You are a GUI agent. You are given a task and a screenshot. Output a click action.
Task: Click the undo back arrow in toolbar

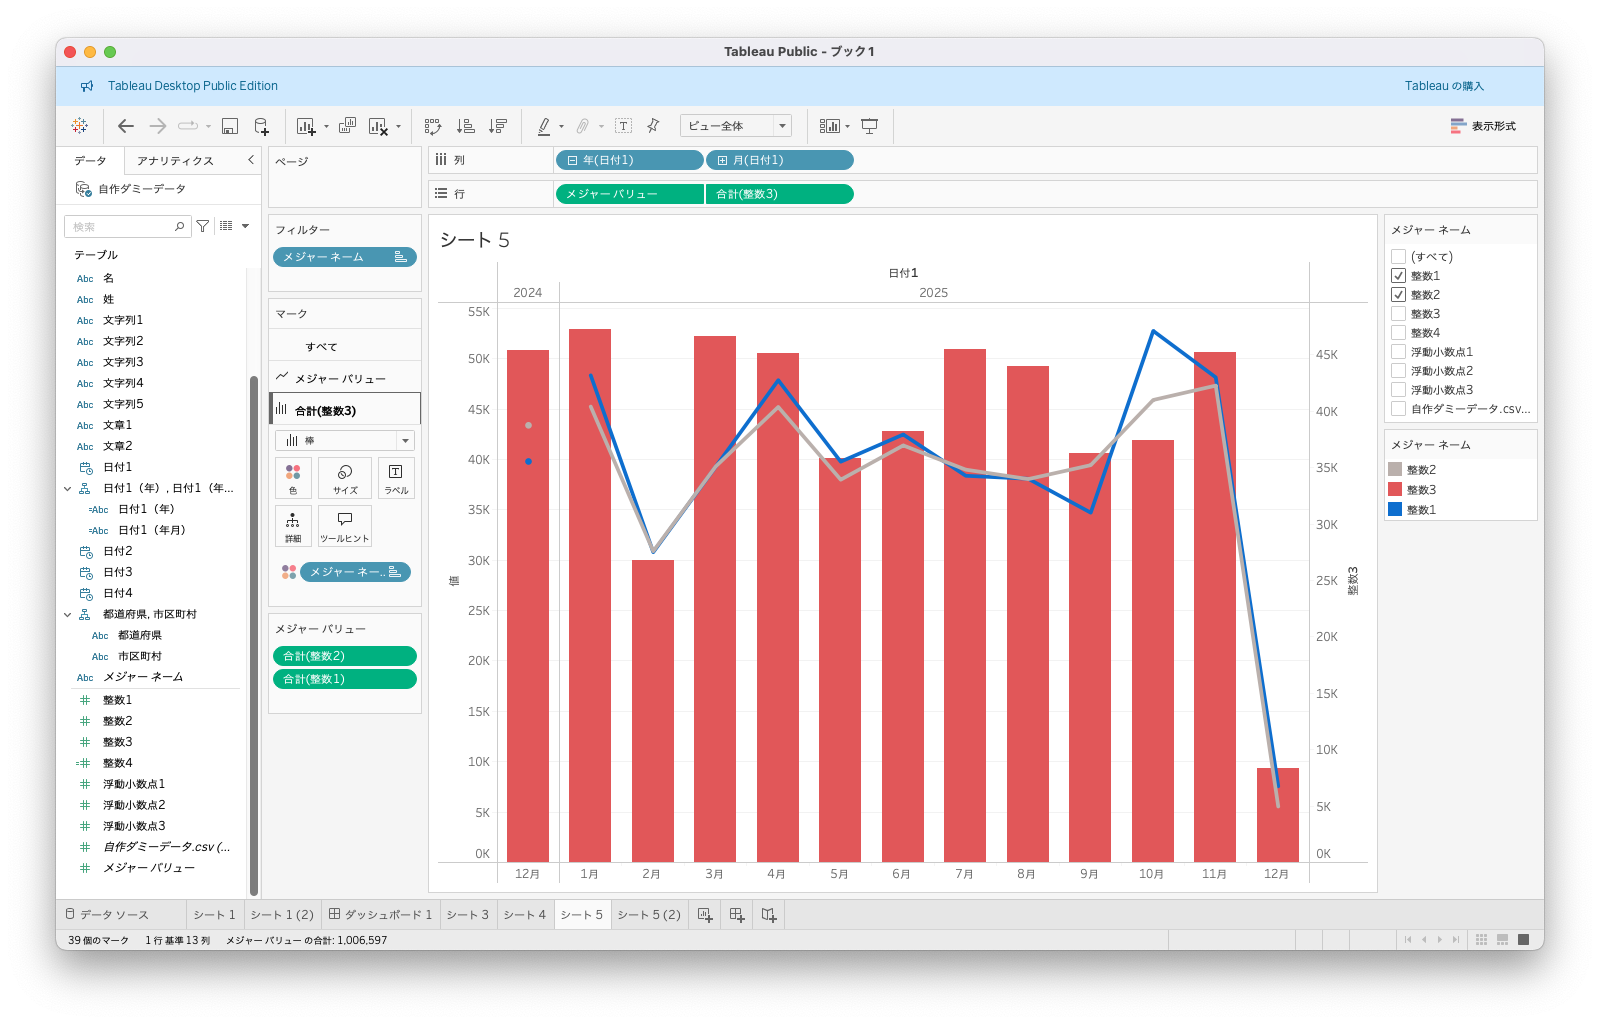tap(126, 126)
